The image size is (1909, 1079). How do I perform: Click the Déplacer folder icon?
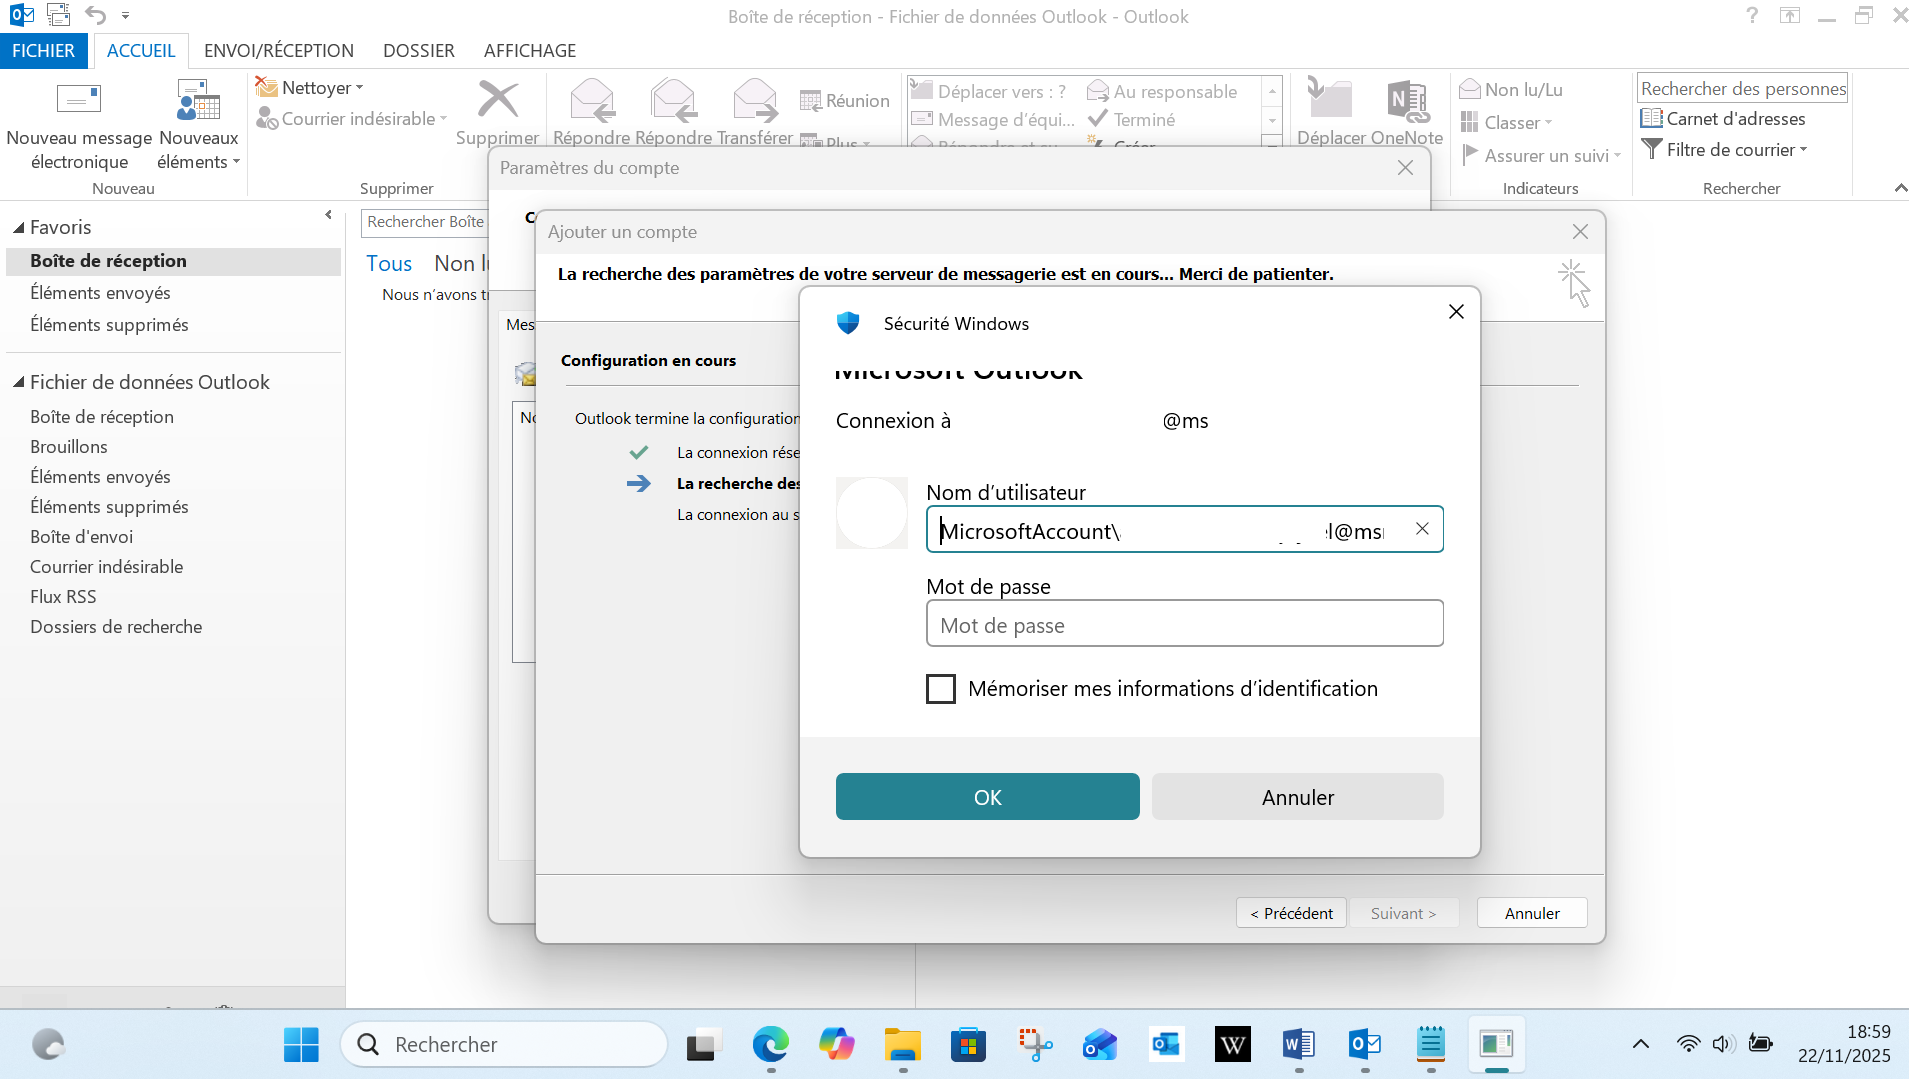pyautogui.click(x=1330, y=100)
